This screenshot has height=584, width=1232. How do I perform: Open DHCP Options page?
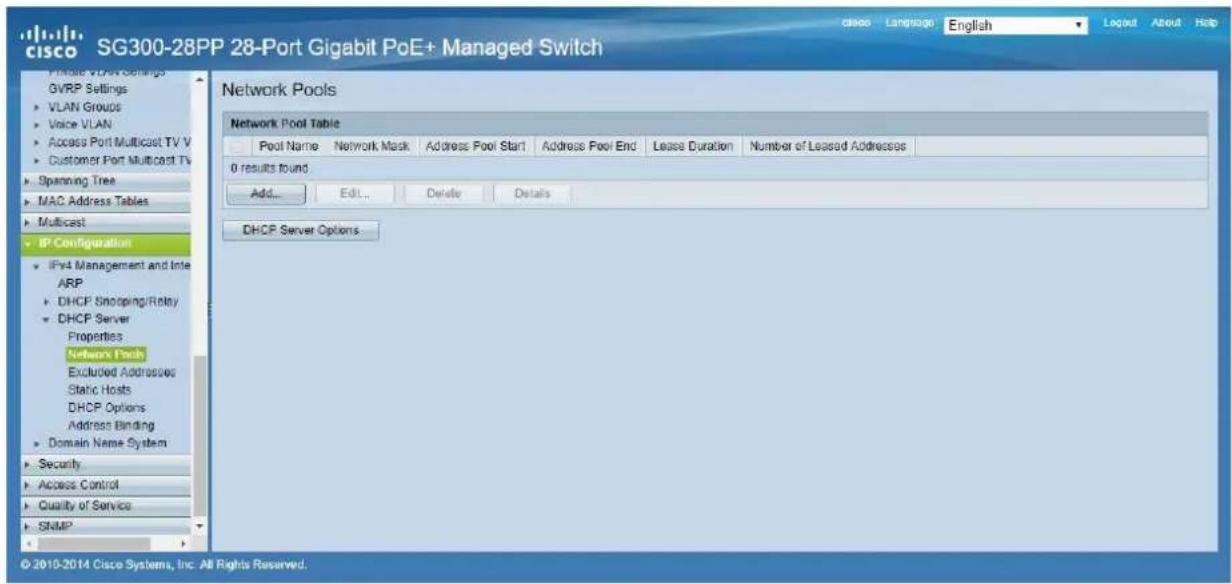click(106, 407)
